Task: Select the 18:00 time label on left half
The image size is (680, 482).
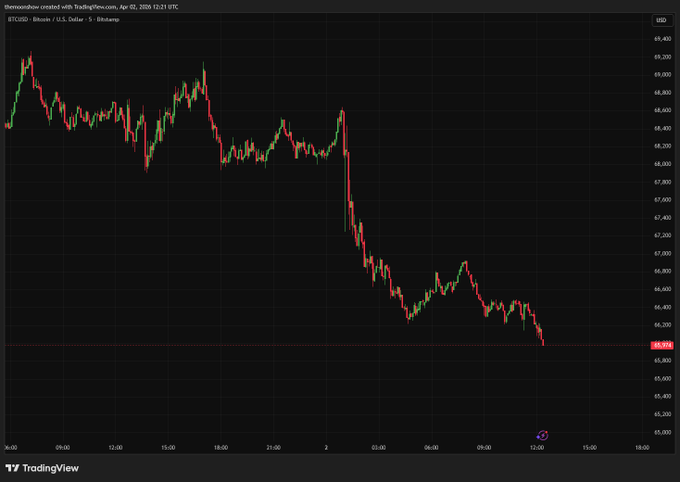Action: (221, 447)
